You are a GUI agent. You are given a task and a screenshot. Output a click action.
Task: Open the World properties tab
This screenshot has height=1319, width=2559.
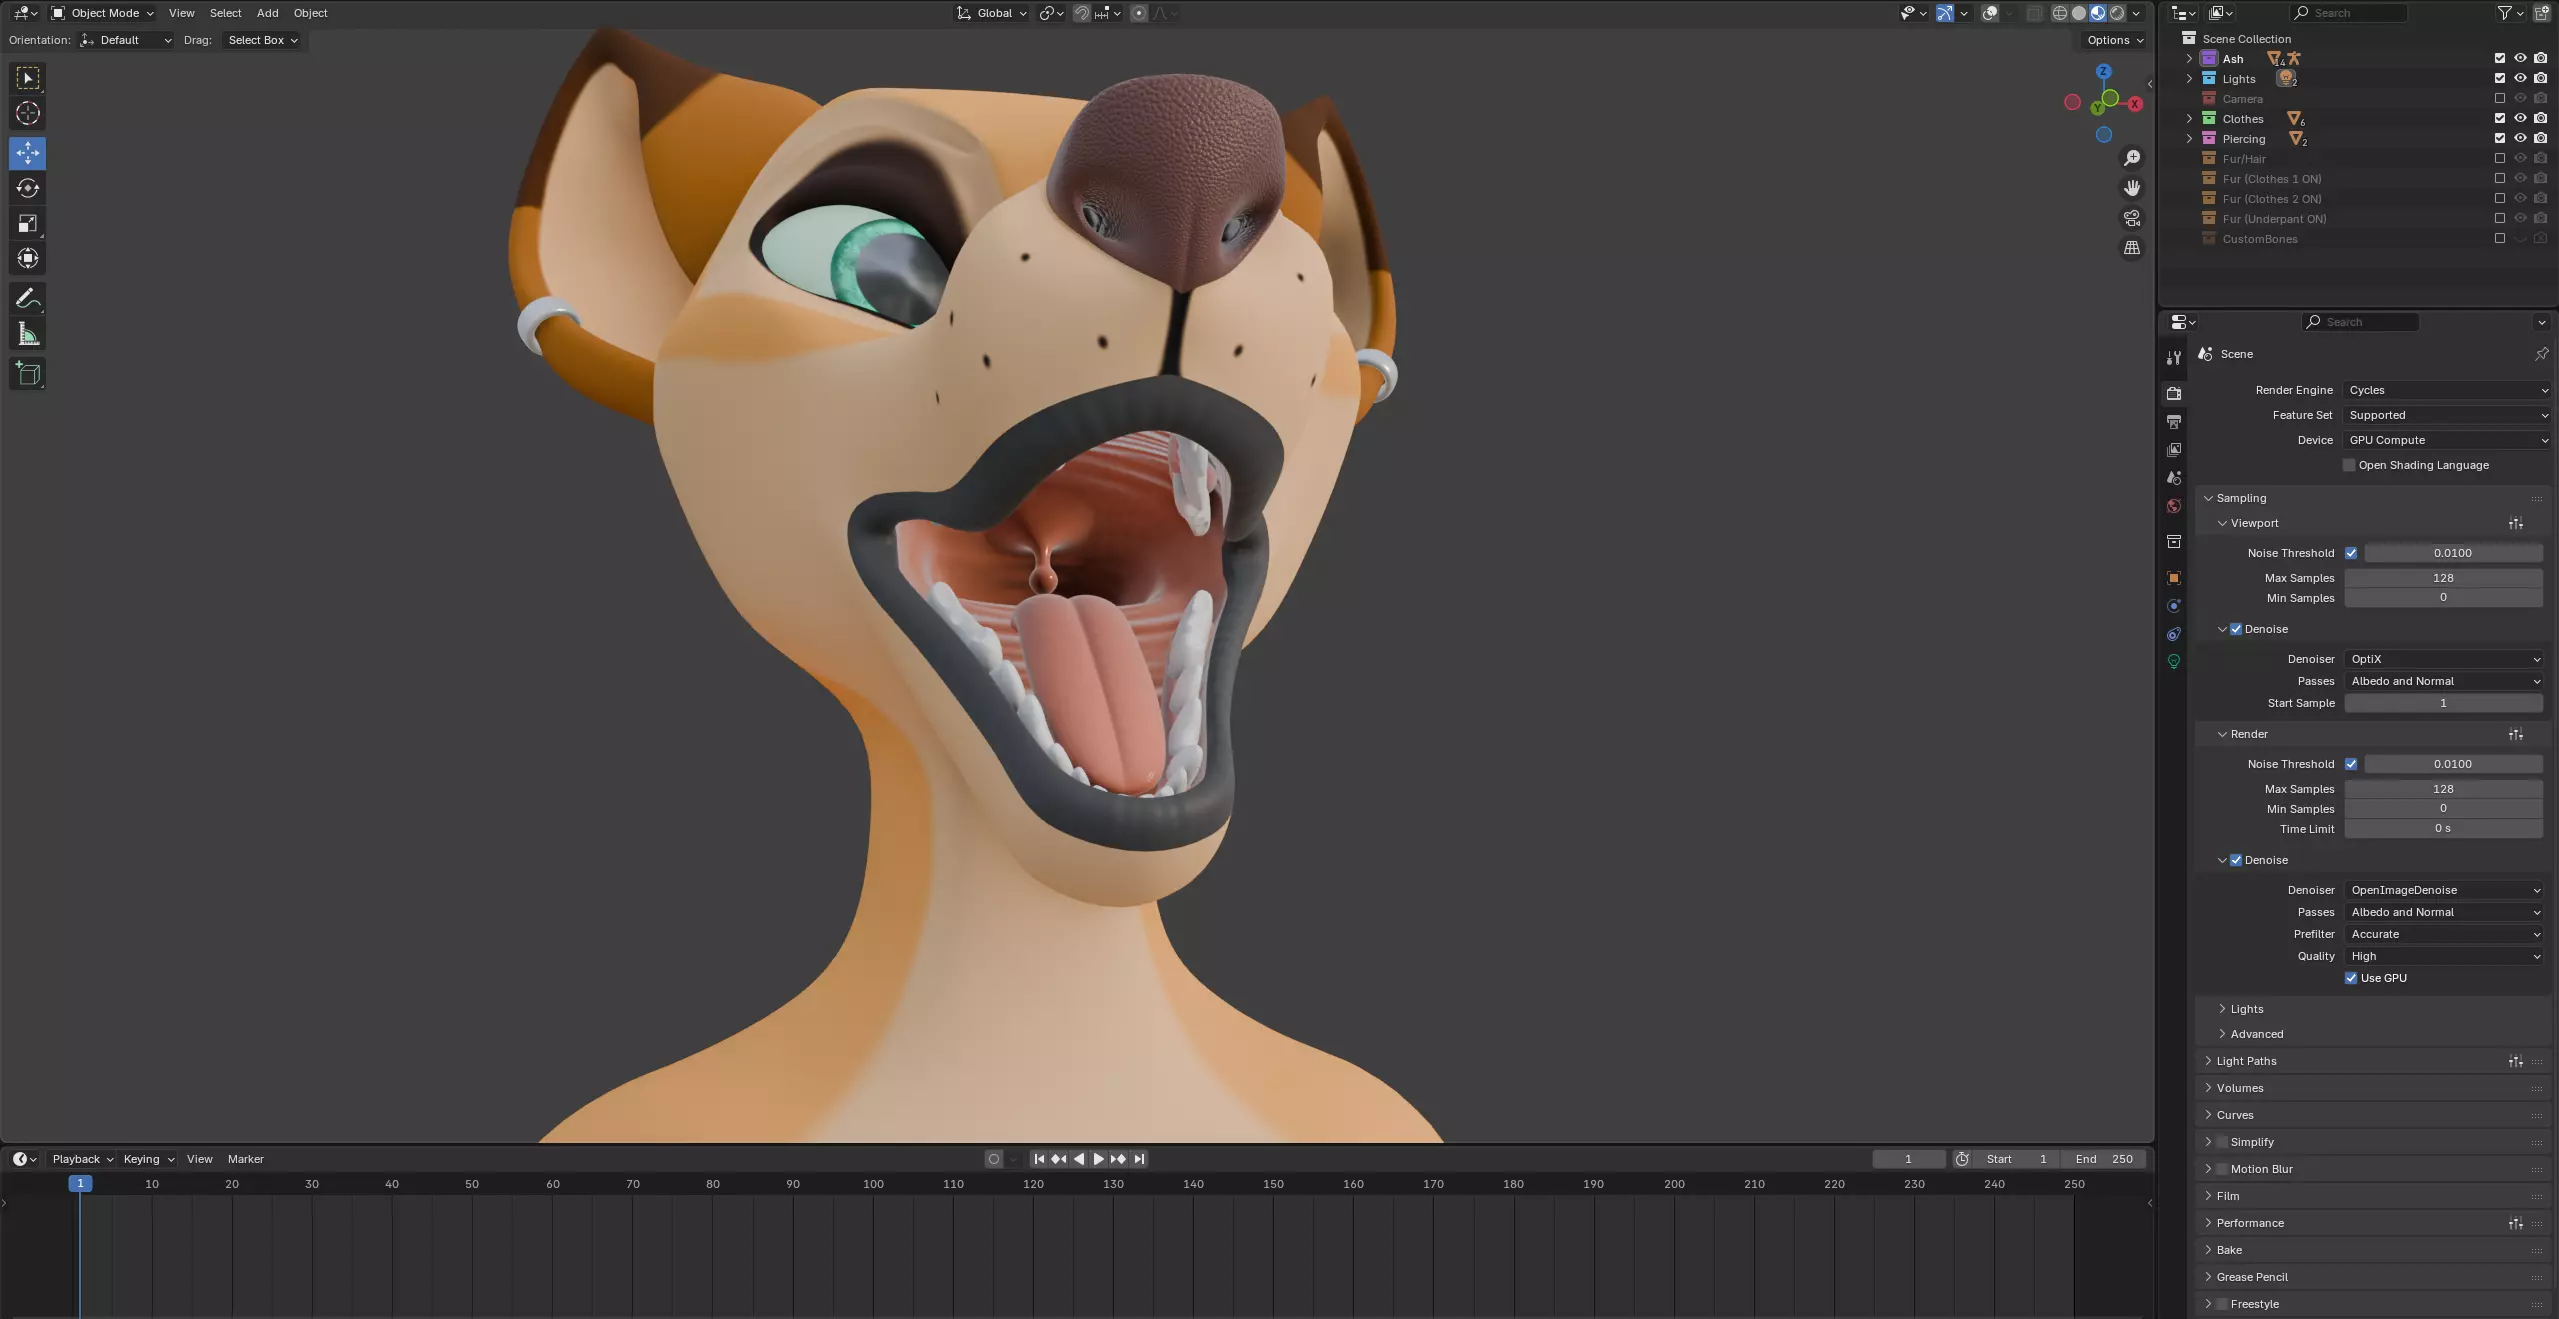coord(2174,506)
